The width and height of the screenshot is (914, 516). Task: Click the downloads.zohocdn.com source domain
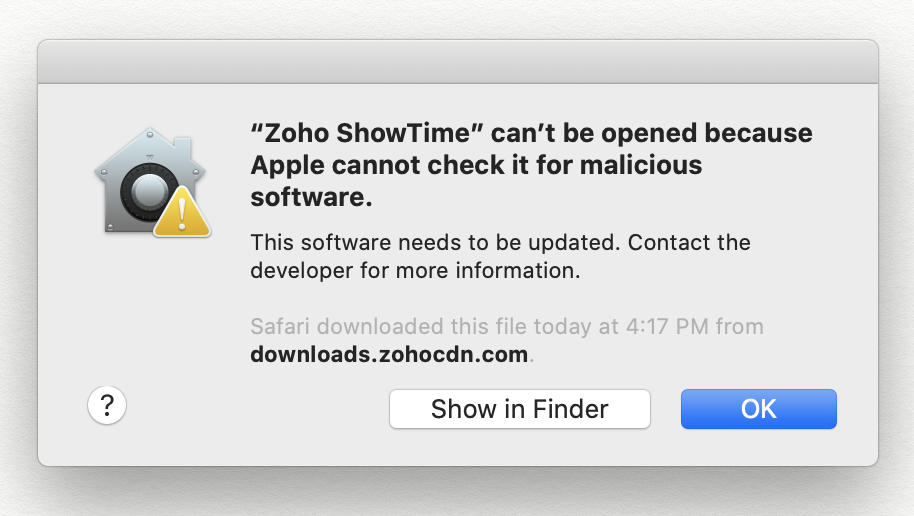pos(389,353)
